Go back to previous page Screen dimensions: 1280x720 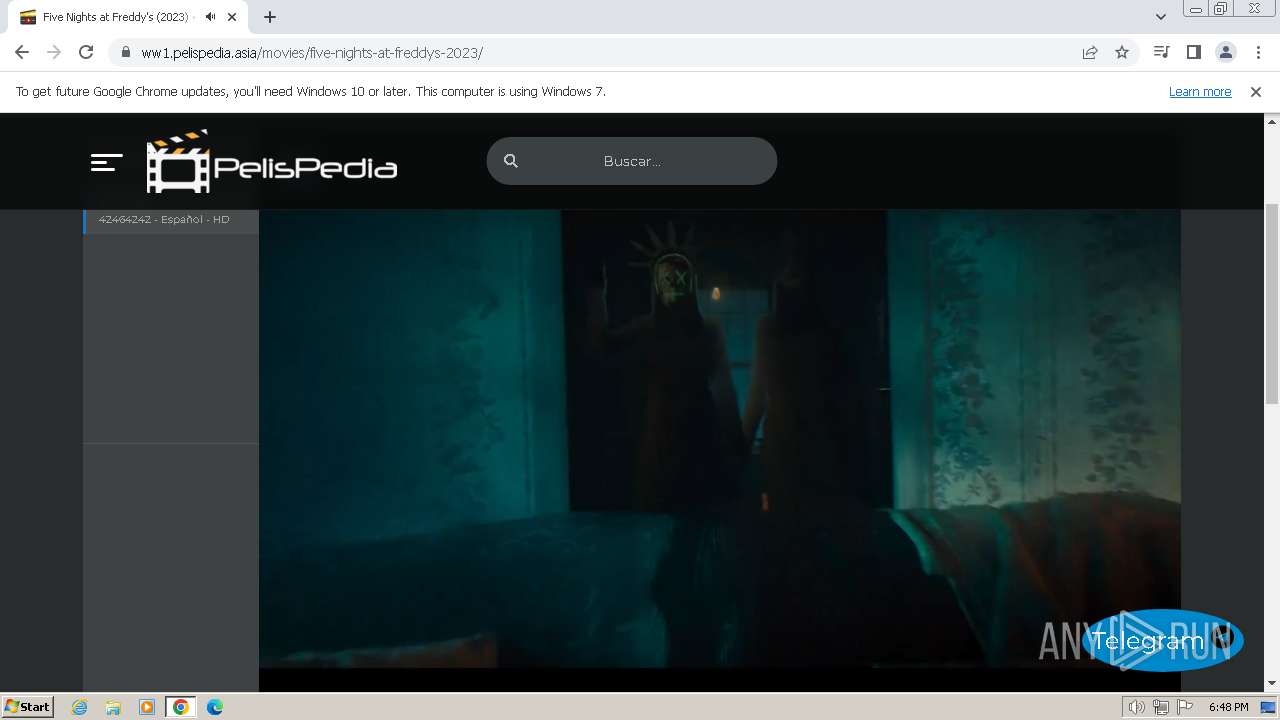tap(22, 52)
